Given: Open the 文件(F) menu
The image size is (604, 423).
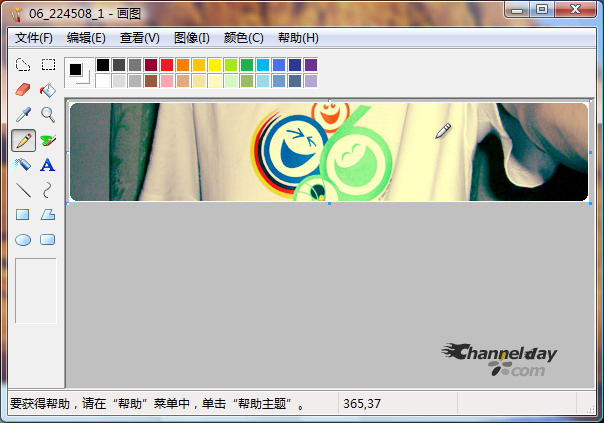Looking at the screenshot, I should tap(34, 38).
